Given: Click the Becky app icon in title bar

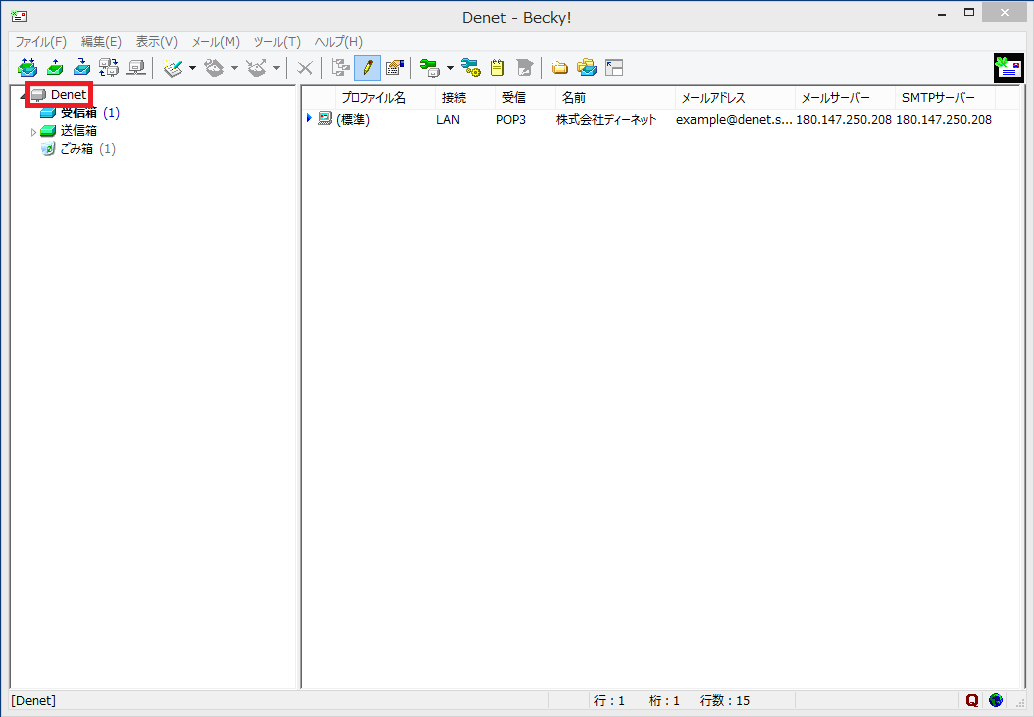Looking at the screenshot, I should (x=19, y=16).
